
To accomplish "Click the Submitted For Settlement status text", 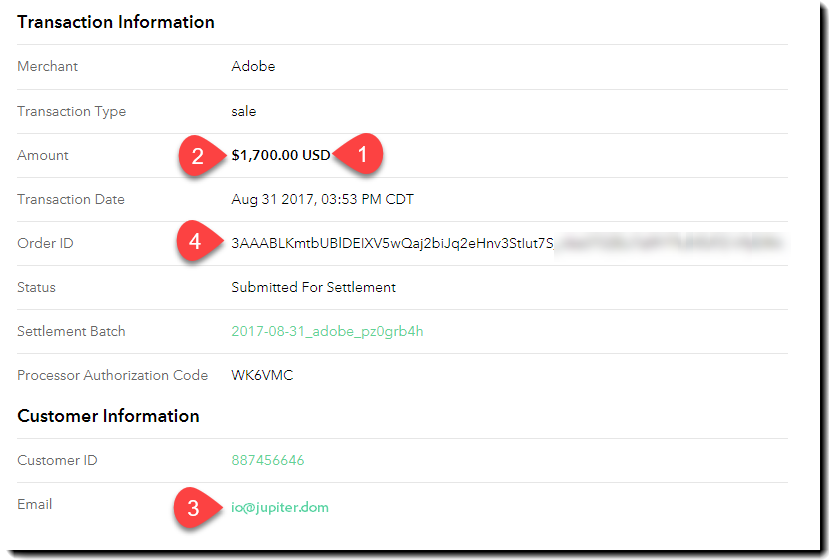I will [313, 287].
